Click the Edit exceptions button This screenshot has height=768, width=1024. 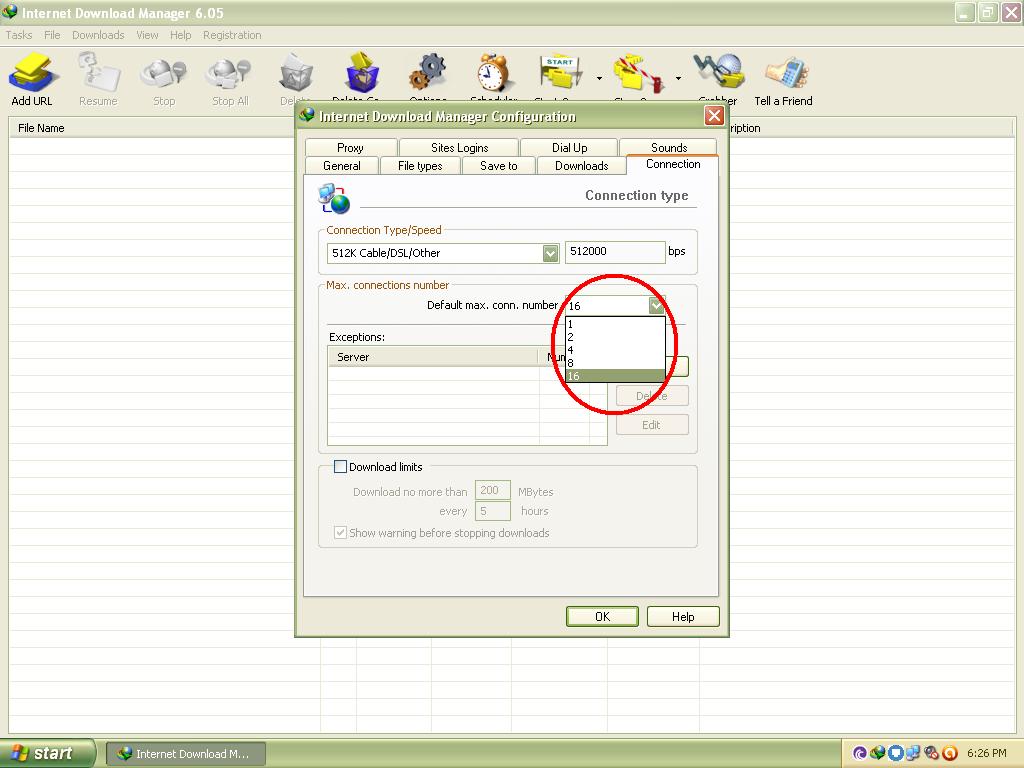tap(652, 424)
